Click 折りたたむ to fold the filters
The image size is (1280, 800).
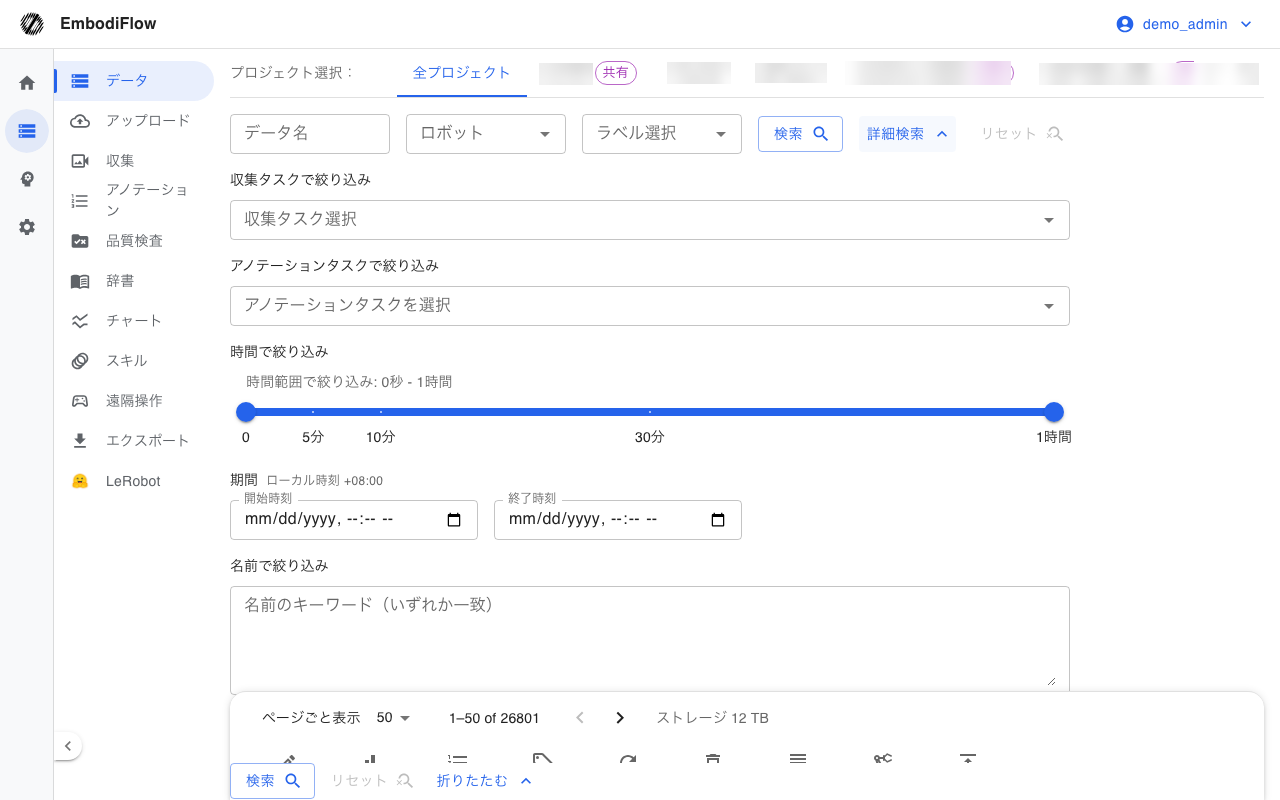click(485, 781)
